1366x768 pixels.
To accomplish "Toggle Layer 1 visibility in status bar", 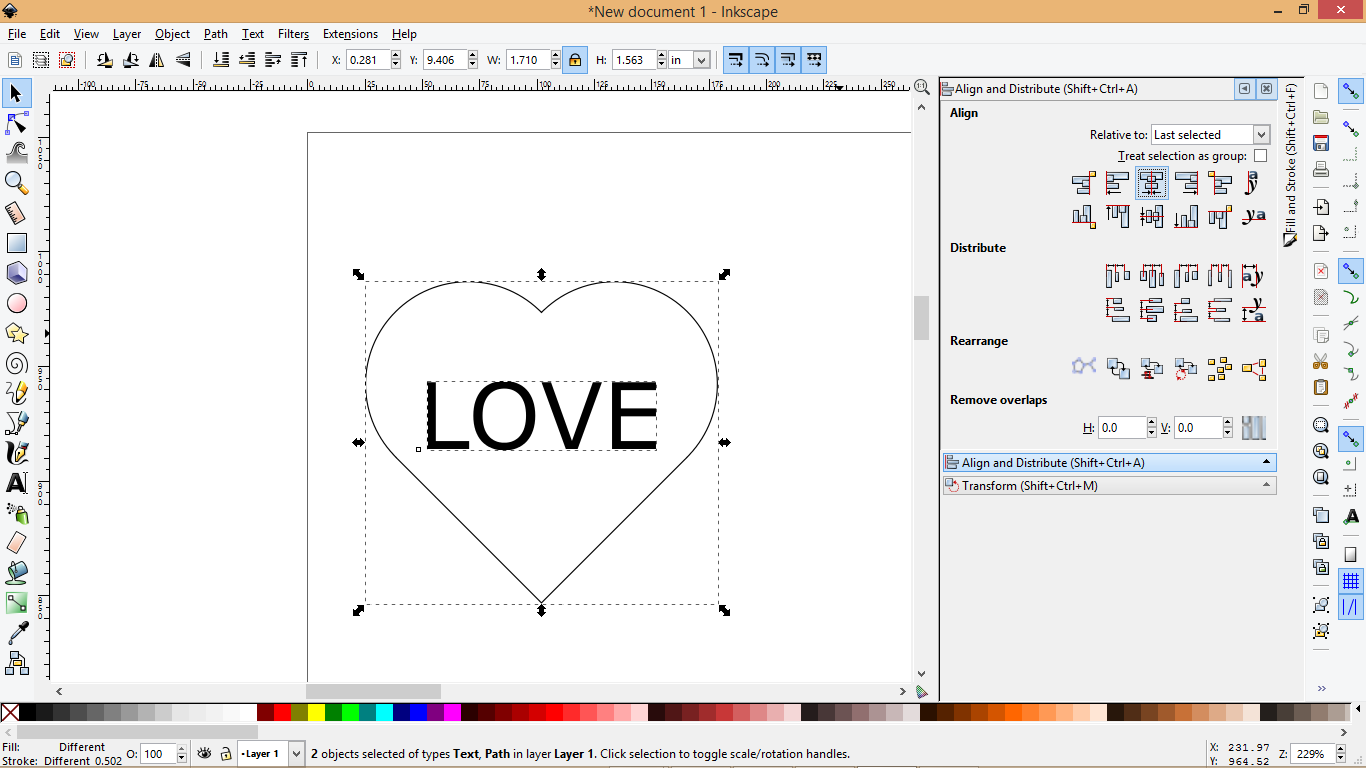I will coord(204,753).
